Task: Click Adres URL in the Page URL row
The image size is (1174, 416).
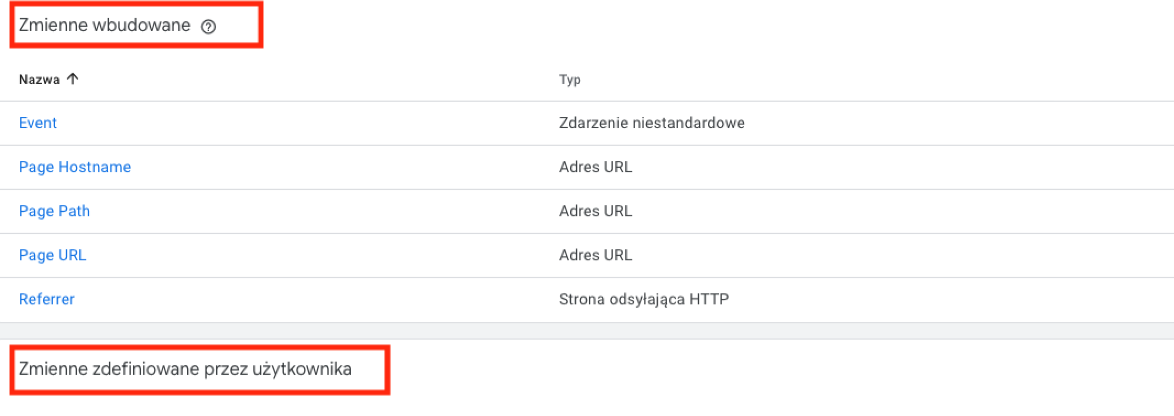Action: [x=595, y=255]
